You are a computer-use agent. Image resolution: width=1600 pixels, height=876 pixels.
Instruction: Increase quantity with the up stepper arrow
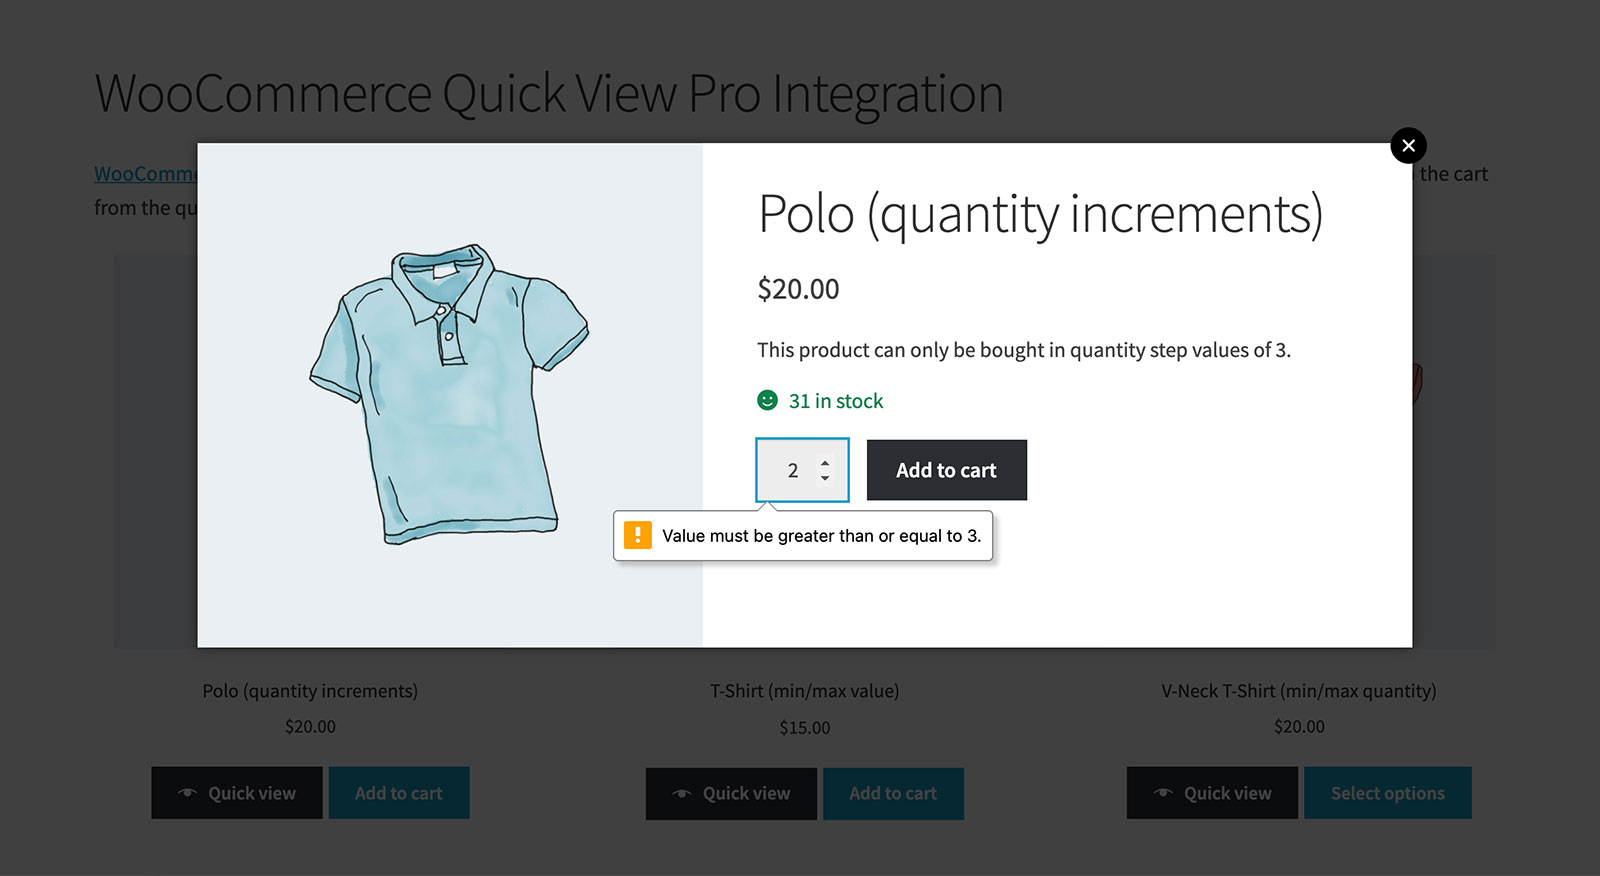(x=825, y=463)
